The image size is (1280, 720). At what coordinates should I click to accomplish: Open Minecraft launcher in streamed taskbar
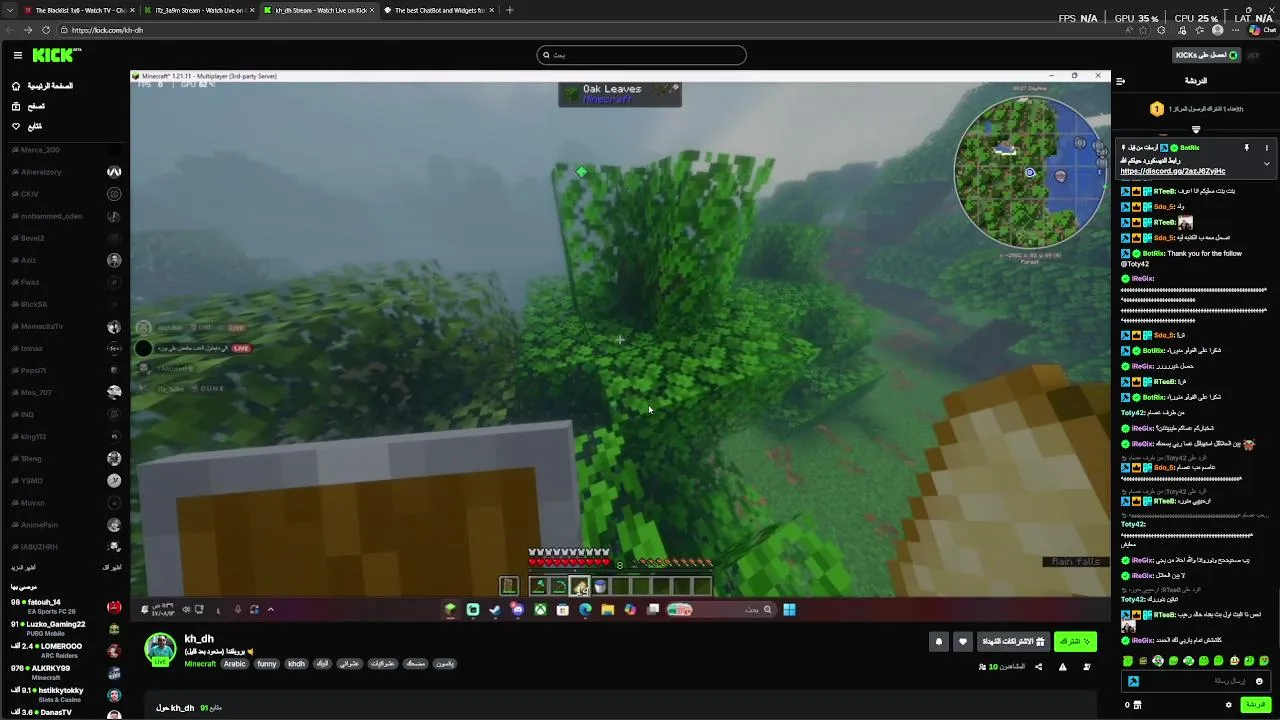click(x=450, y=609)
